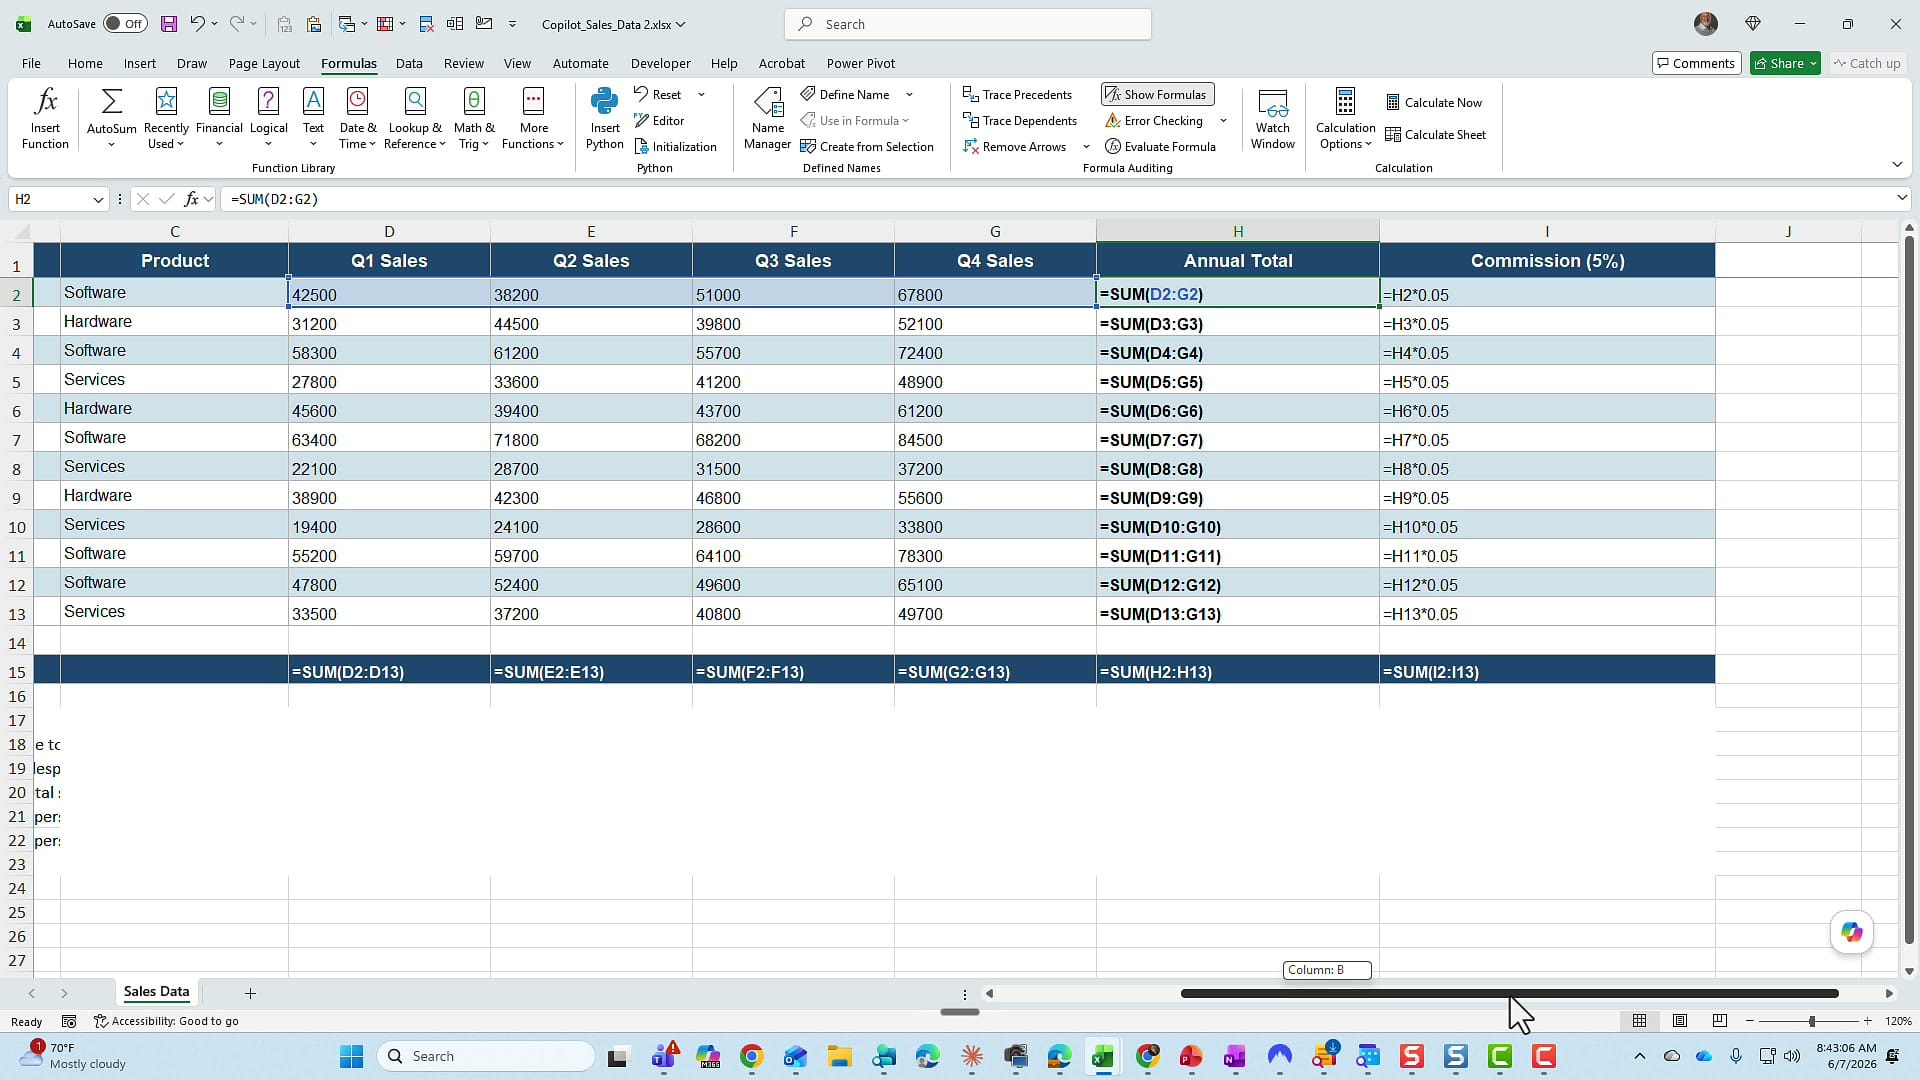
Task: Open Logical functions menu
Action: pyautogui.click(x=268, y=118)
